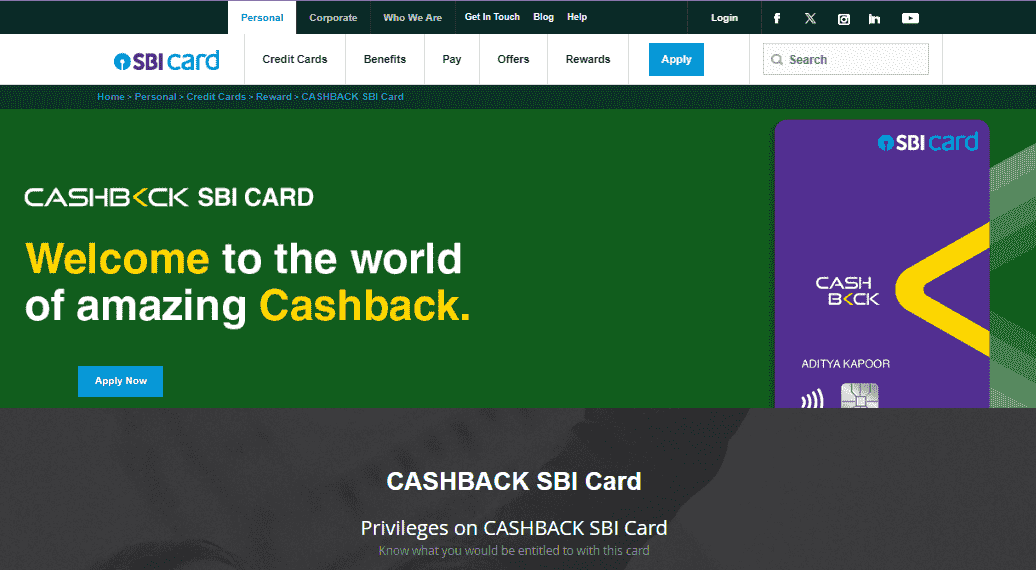Click the Login link in header
Viewport: 1036px width, 570px height.
[724, 18]
